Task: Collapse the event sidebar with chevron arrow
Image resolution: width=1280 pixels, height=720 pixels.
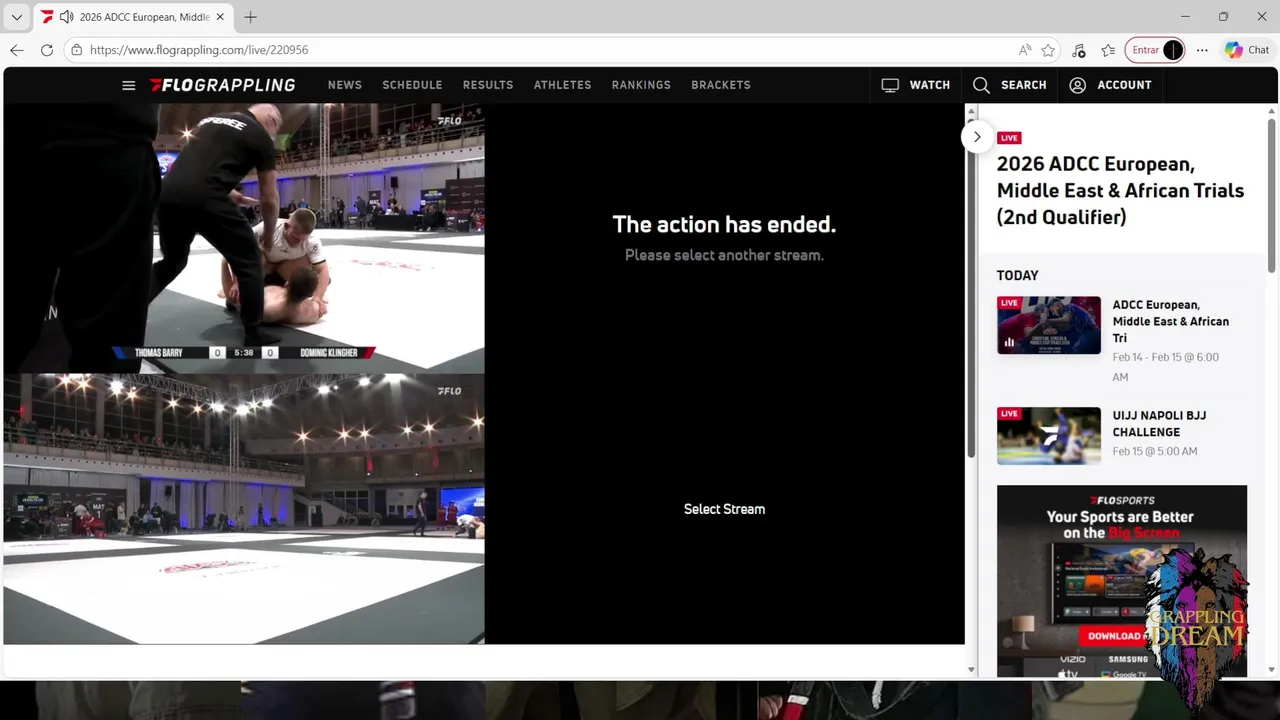Action: [x=977, y=137]
